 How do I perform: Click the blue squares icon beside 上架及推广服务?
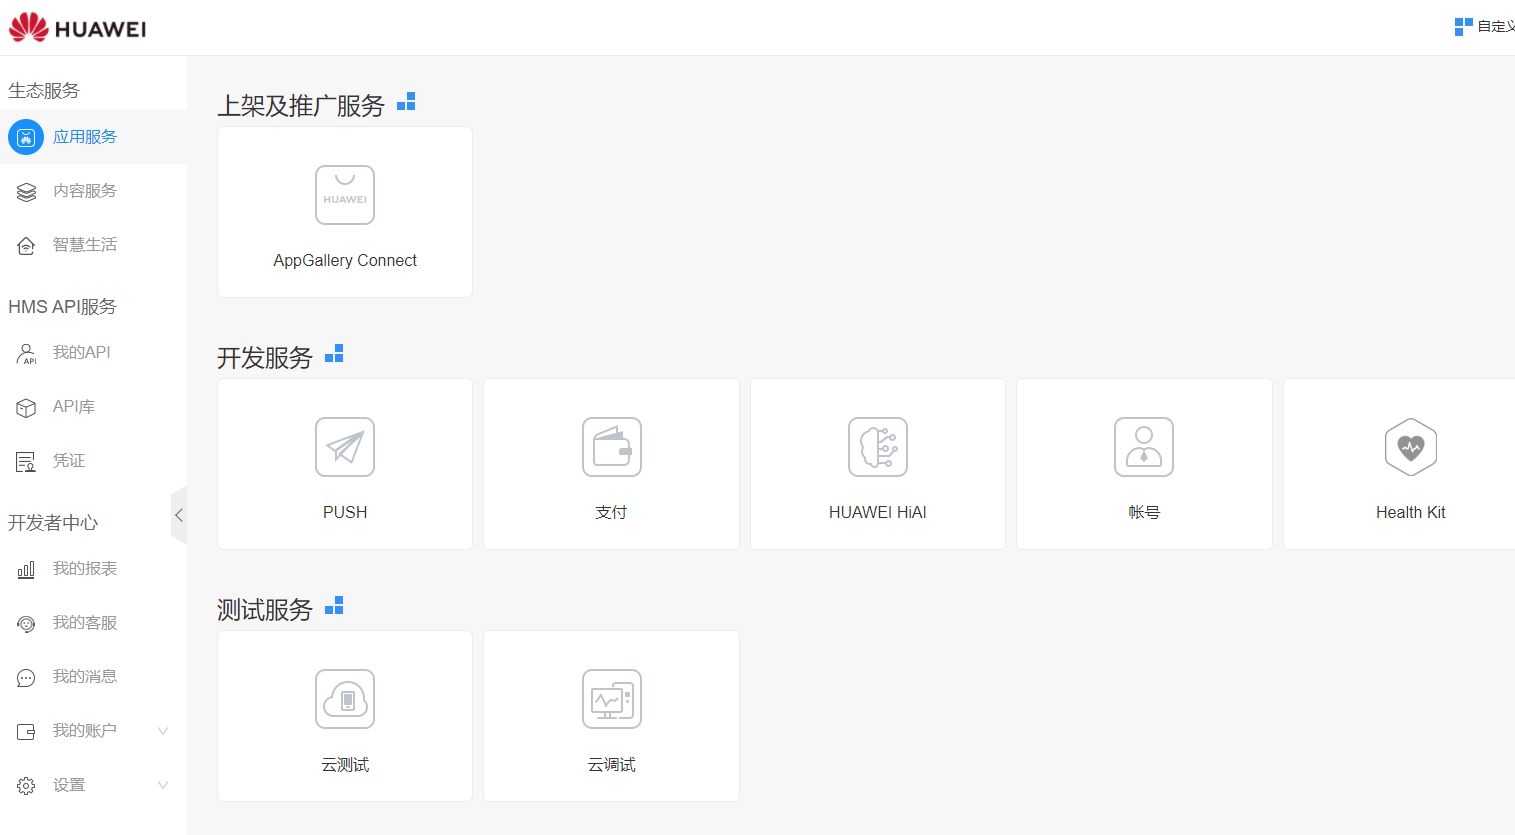[406, 102]
